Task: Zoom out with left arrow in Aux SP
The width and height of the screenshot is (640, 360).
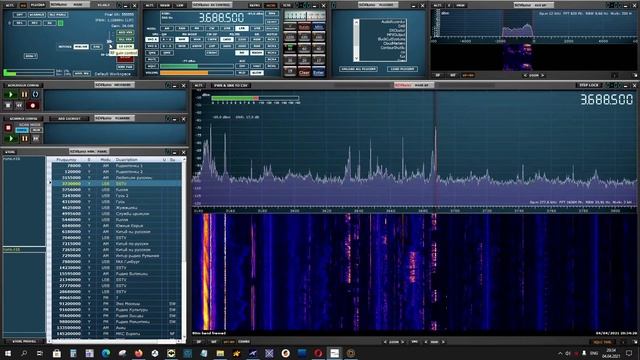Action: click(525, 75)
